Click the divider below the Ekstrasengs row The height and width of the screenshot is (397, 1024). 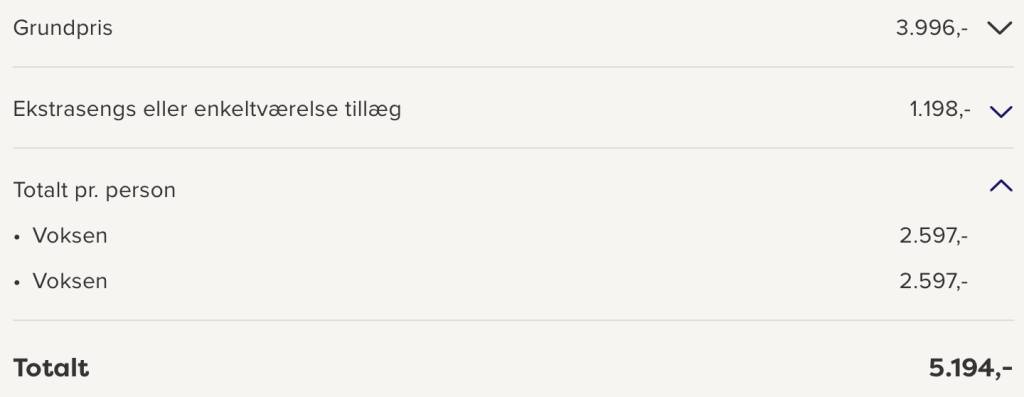click(513, 148)
